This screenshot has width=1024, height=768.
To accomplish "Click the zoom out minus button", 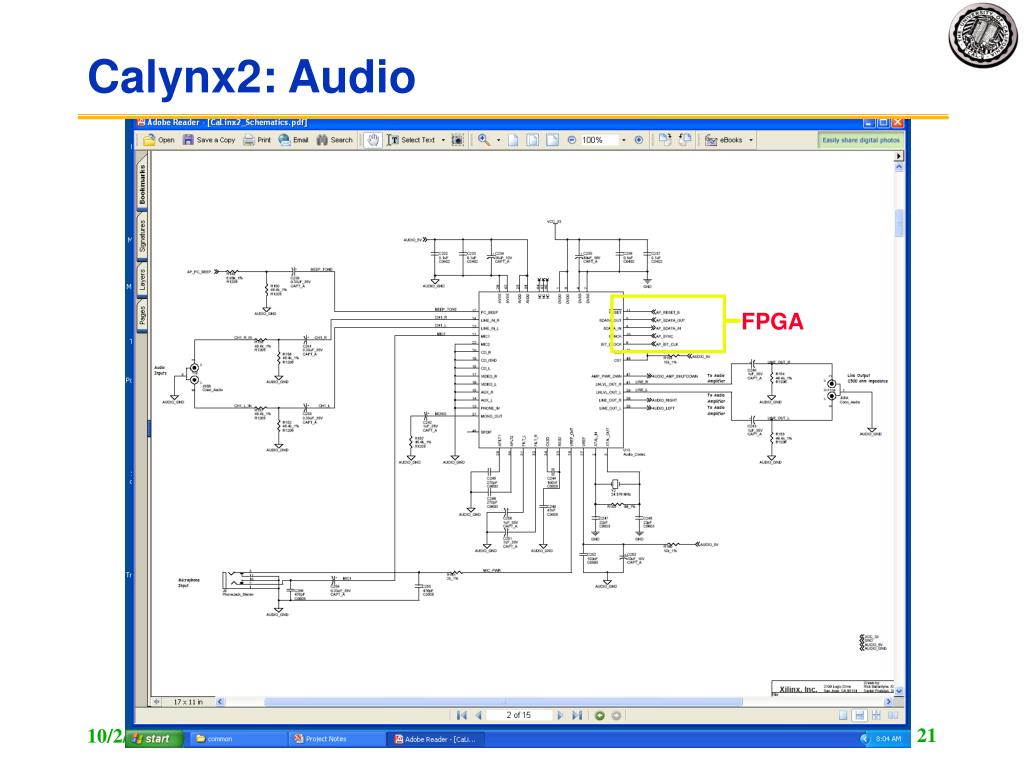I will pos(572,140).
